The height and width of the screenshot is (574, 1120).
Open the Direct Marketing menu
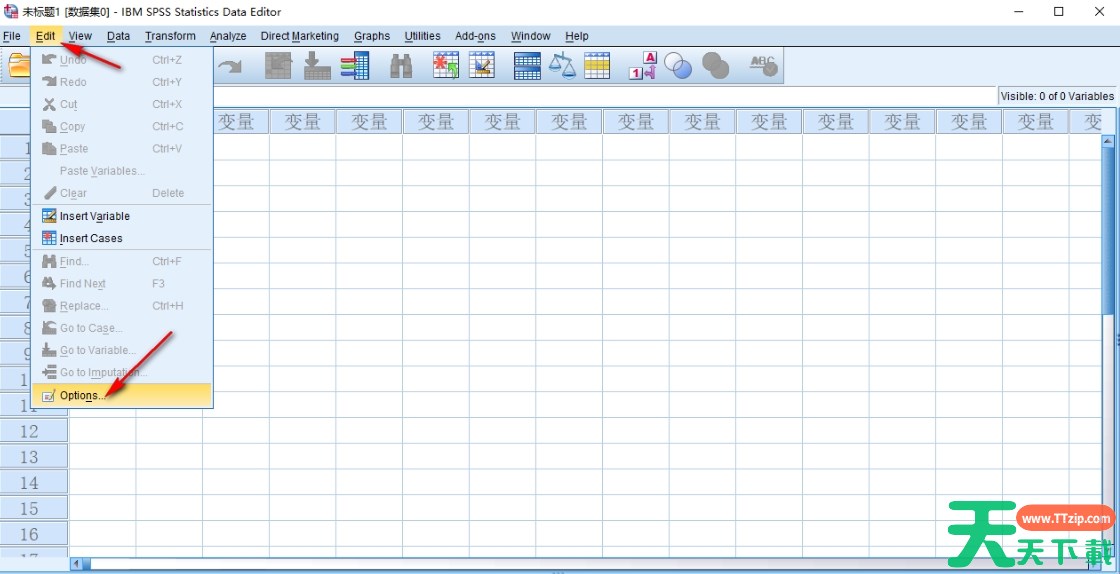click(299, 36)
